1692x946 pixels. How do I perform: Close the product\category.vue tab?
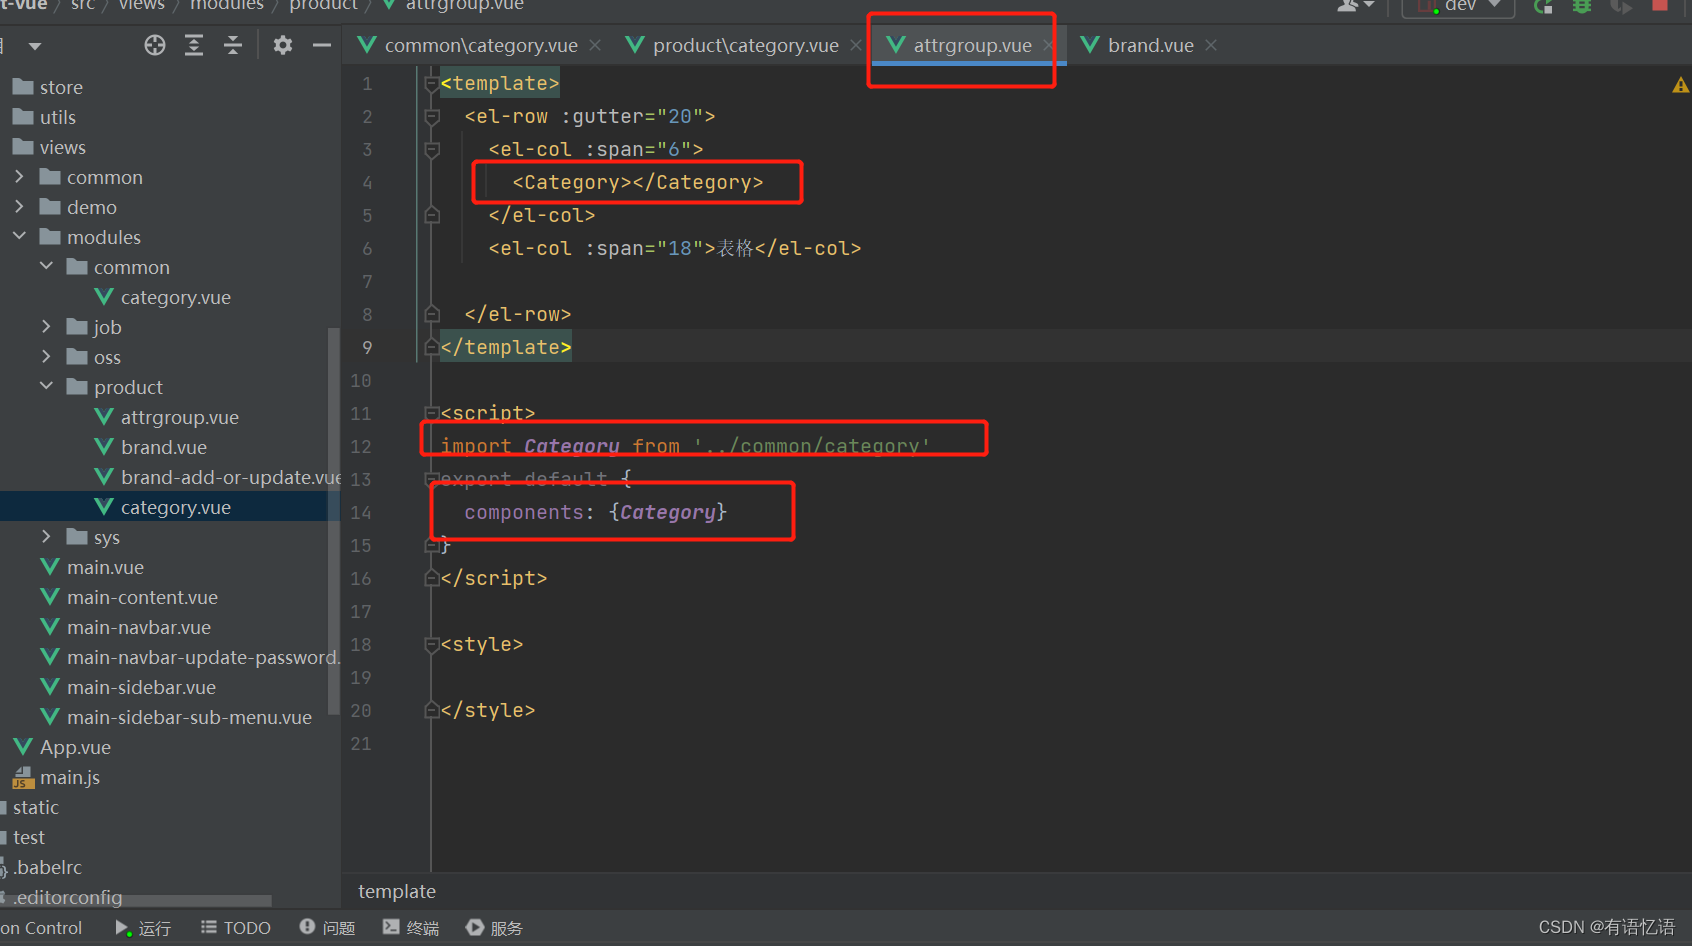[856, 45]
